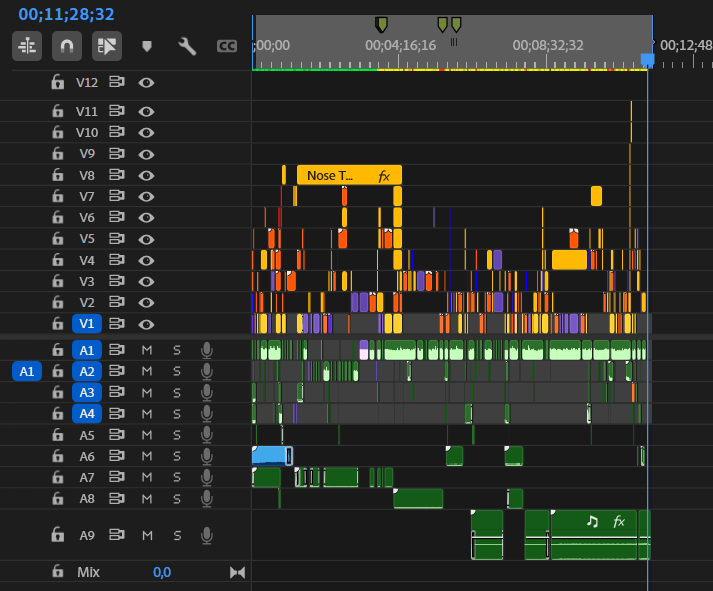
Task: Toggle A1 track targeting button
Action: click(87, 350)
